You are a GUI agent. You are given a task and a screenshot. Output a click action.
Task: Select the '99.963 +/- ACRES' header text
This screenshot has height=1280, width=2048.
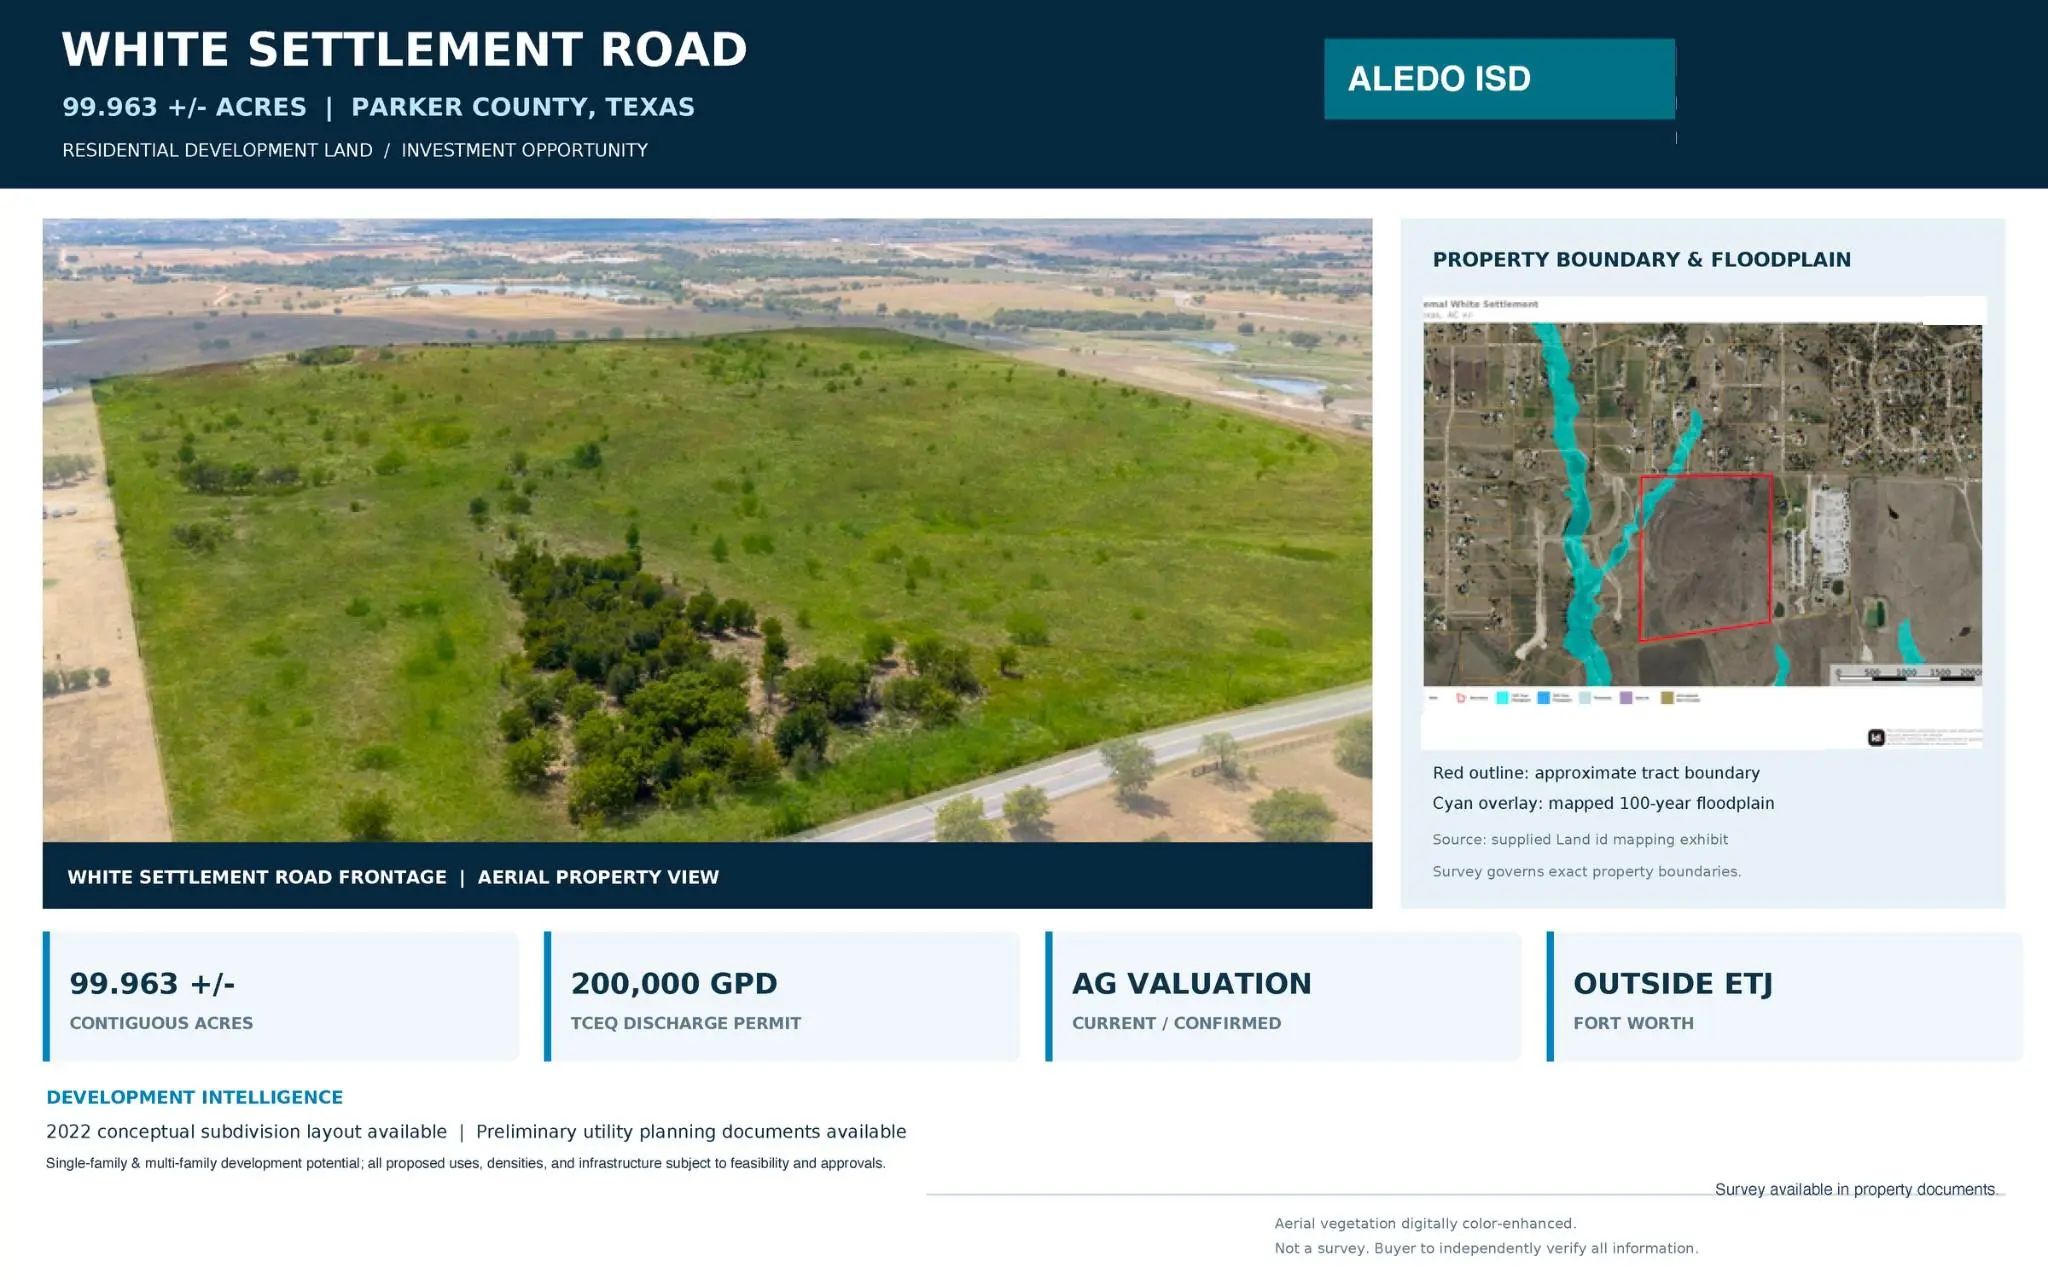(184, 107)
